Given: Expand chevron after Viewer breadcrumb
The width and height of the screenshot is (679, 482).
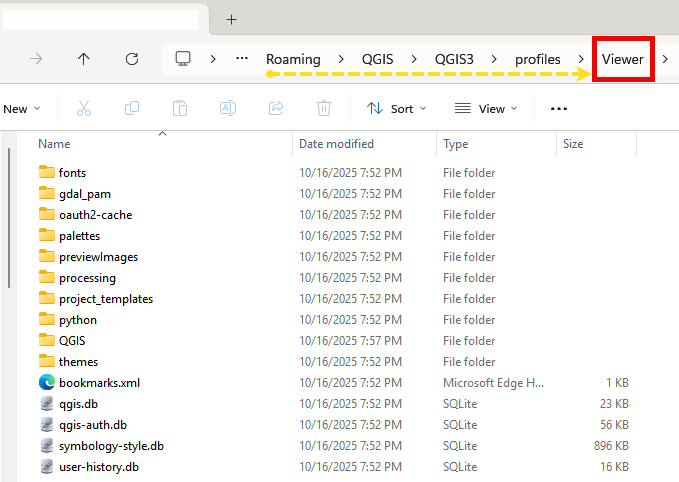Looking at the screenshot, I should point(665,58).
